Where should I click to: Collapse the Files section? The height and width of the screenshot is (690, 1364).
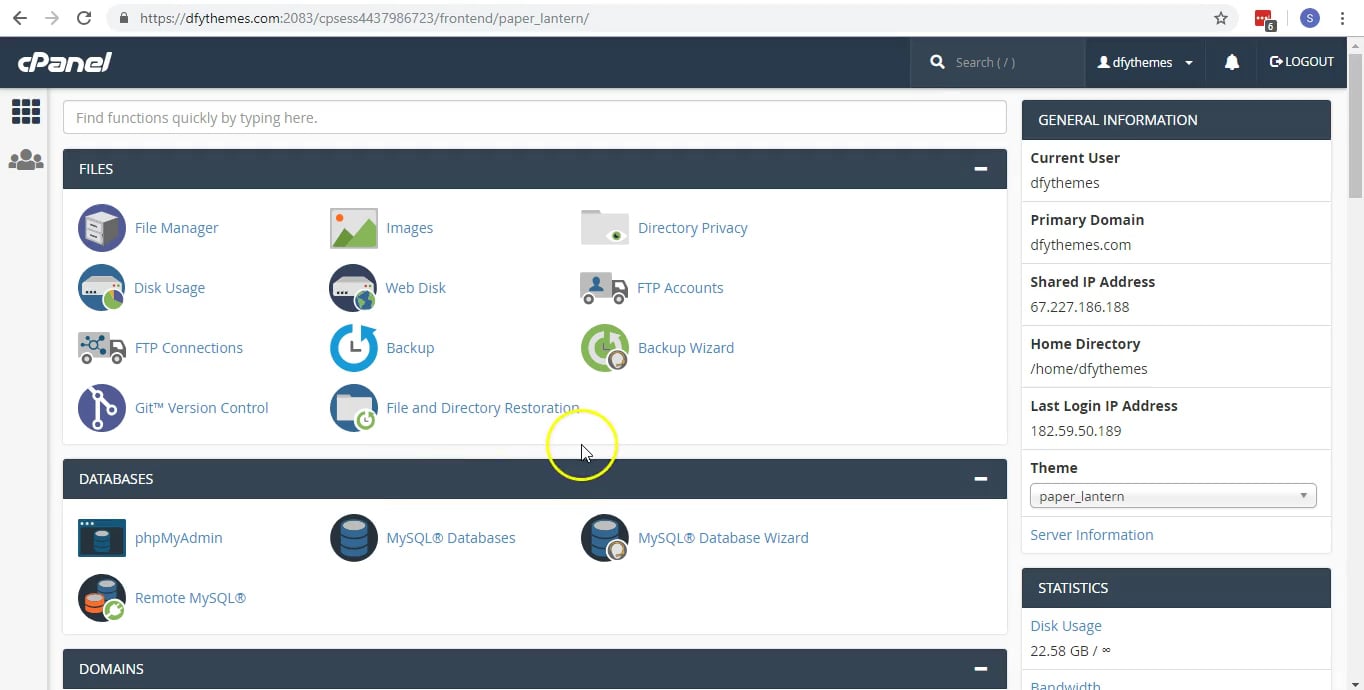(981, 169)
